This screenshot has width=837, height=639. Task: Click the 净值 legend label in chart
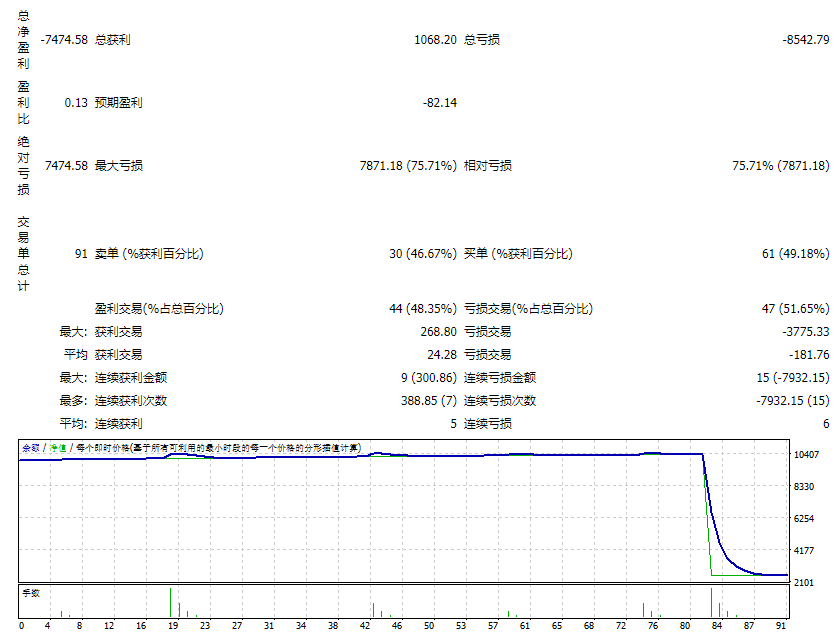[x=59, y=449]
